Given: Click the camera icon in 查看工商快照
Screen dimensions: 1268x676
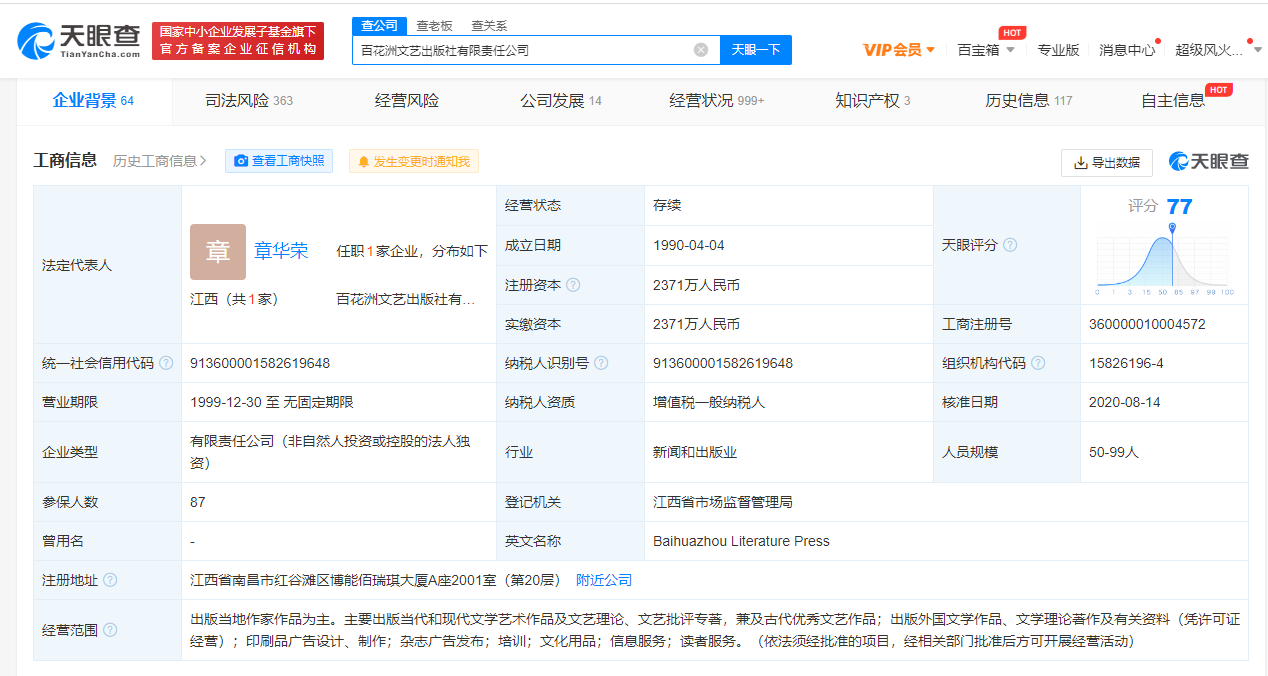Looking at the screenshot, I should point(240,161).
